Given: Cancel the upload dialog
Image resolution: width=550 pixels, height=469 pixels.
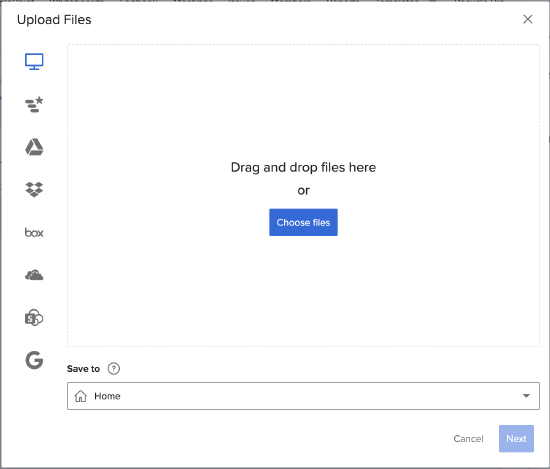Looking at the screenshot, I should (468, 439).
